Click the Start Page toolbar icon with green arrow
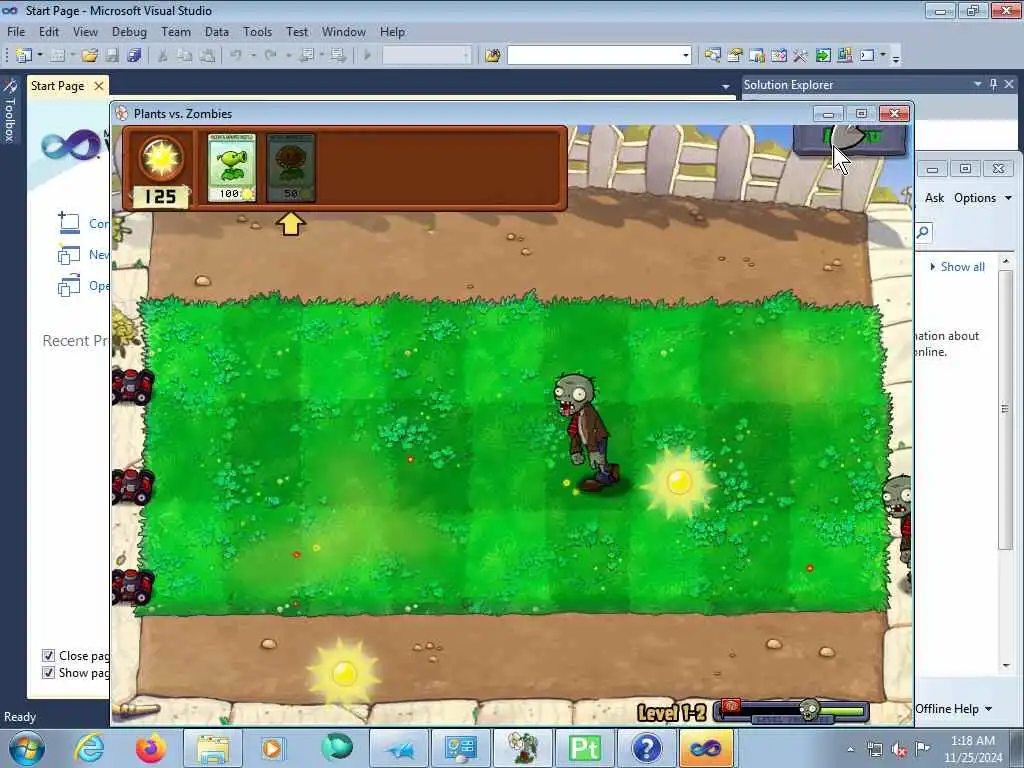The height and width of the screenshot is (768, 1024). click(823, 56)
